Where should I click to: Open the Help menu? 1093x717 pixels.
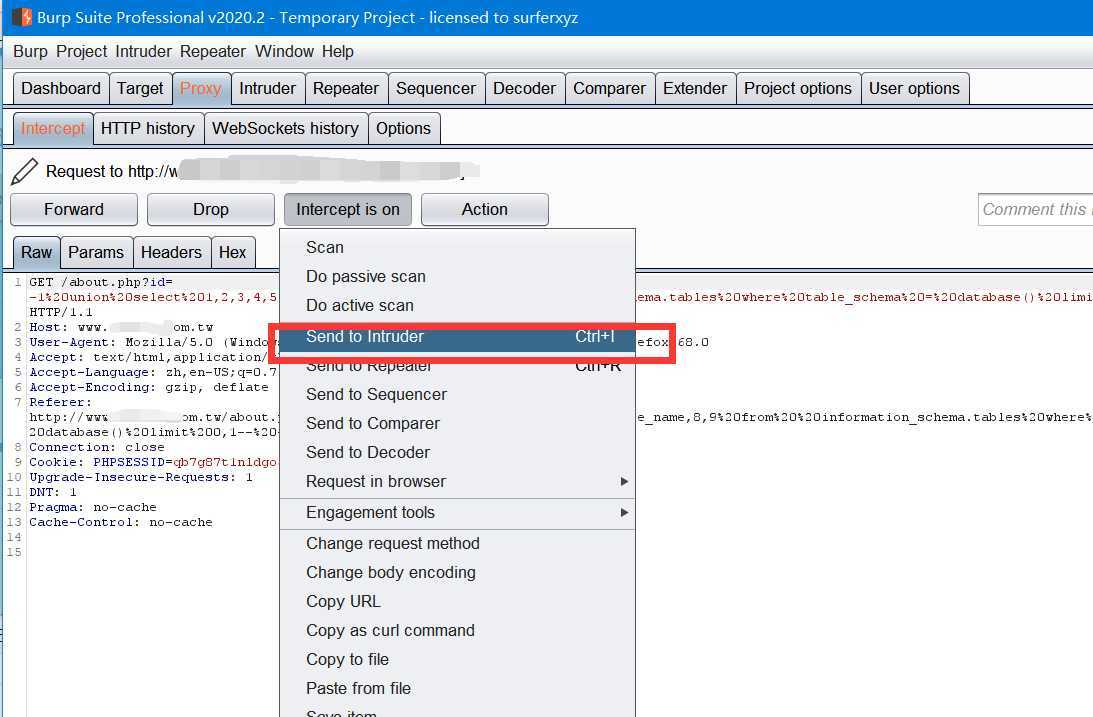(337, 52)
